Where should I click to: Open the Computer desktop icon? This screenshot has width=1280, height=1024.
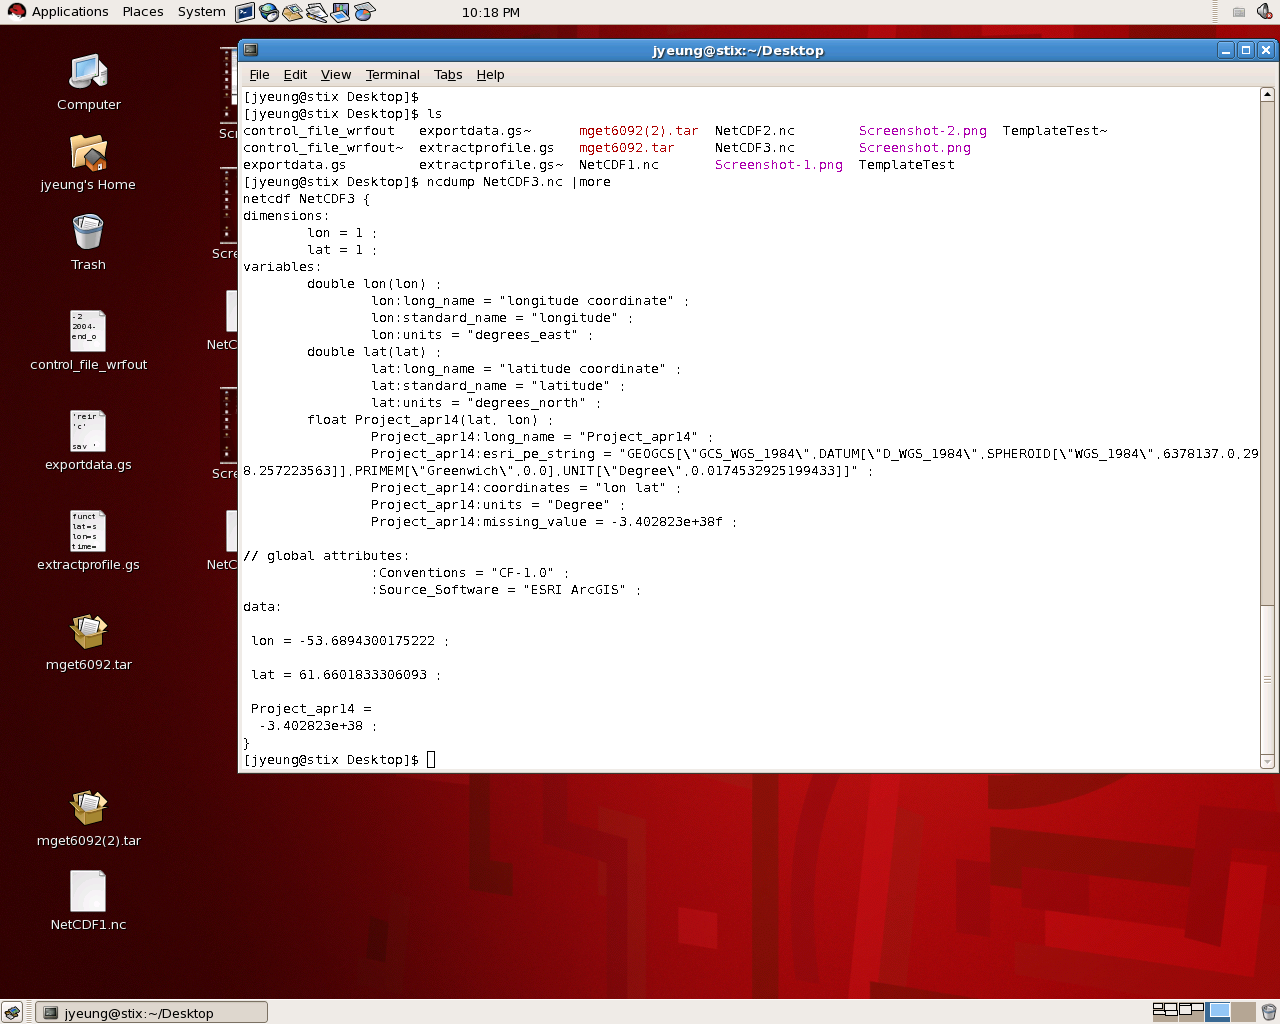pyautogui.click(x=88, y=73)
